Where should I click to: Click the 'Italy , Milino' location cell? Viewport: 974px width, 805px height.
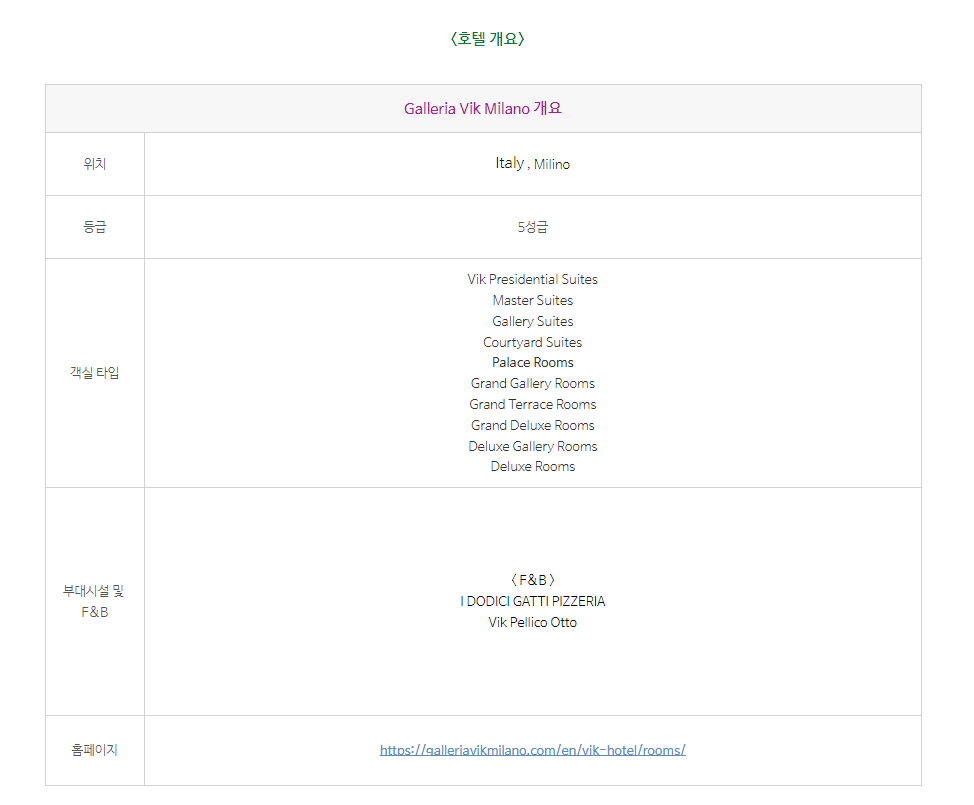(x=532, y=163)
